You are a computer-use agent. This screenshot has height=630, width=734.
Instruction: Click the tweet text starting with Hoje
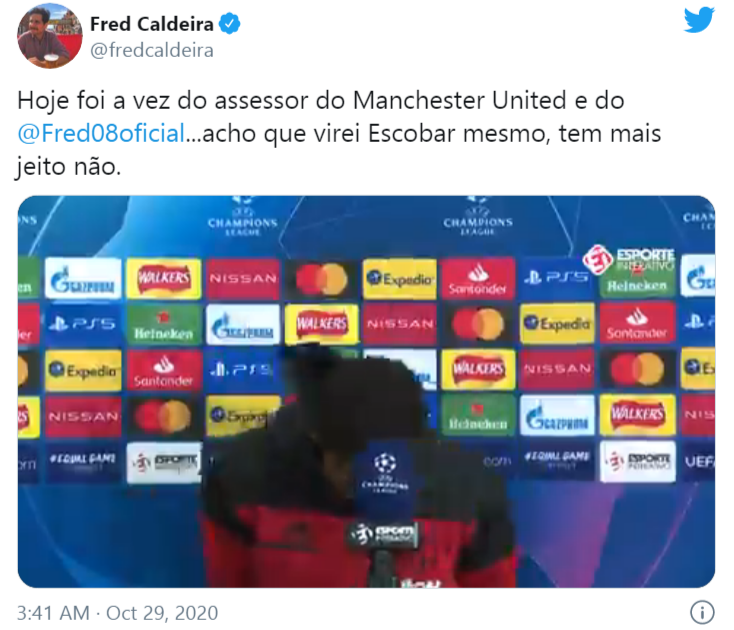339,134
